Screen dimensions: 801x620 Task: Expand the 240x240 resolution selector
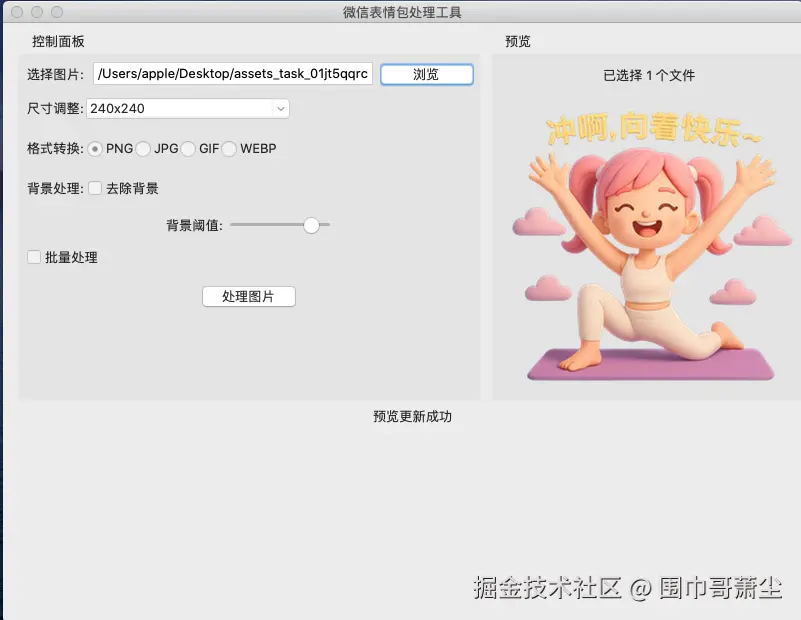click(280, 108)
